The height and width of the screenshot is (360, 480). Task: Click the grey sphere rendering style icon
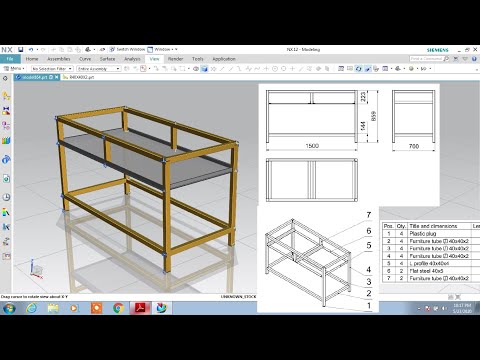coord(411,69)
